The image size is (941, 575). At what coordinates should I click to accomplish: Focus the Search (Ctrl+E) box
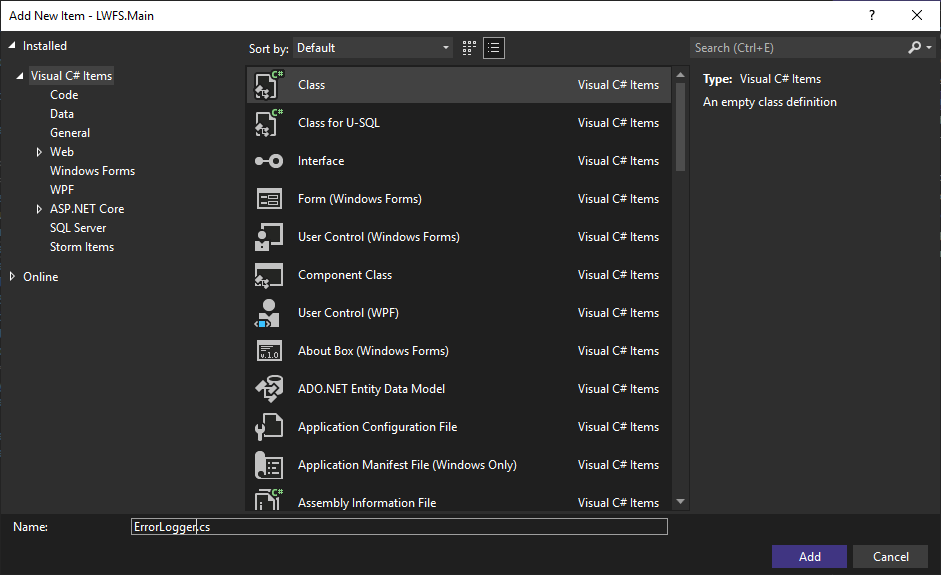tap(798, 47)
